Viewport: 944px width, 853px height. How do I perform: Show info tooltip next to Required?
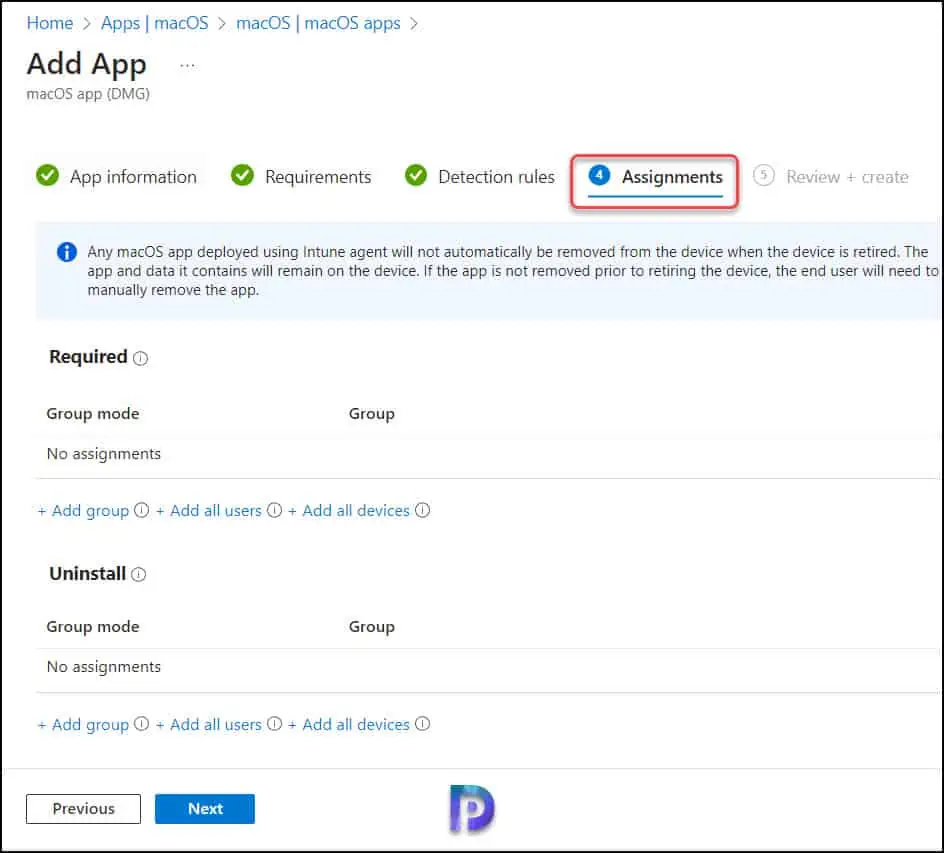[x=140, y=358]
